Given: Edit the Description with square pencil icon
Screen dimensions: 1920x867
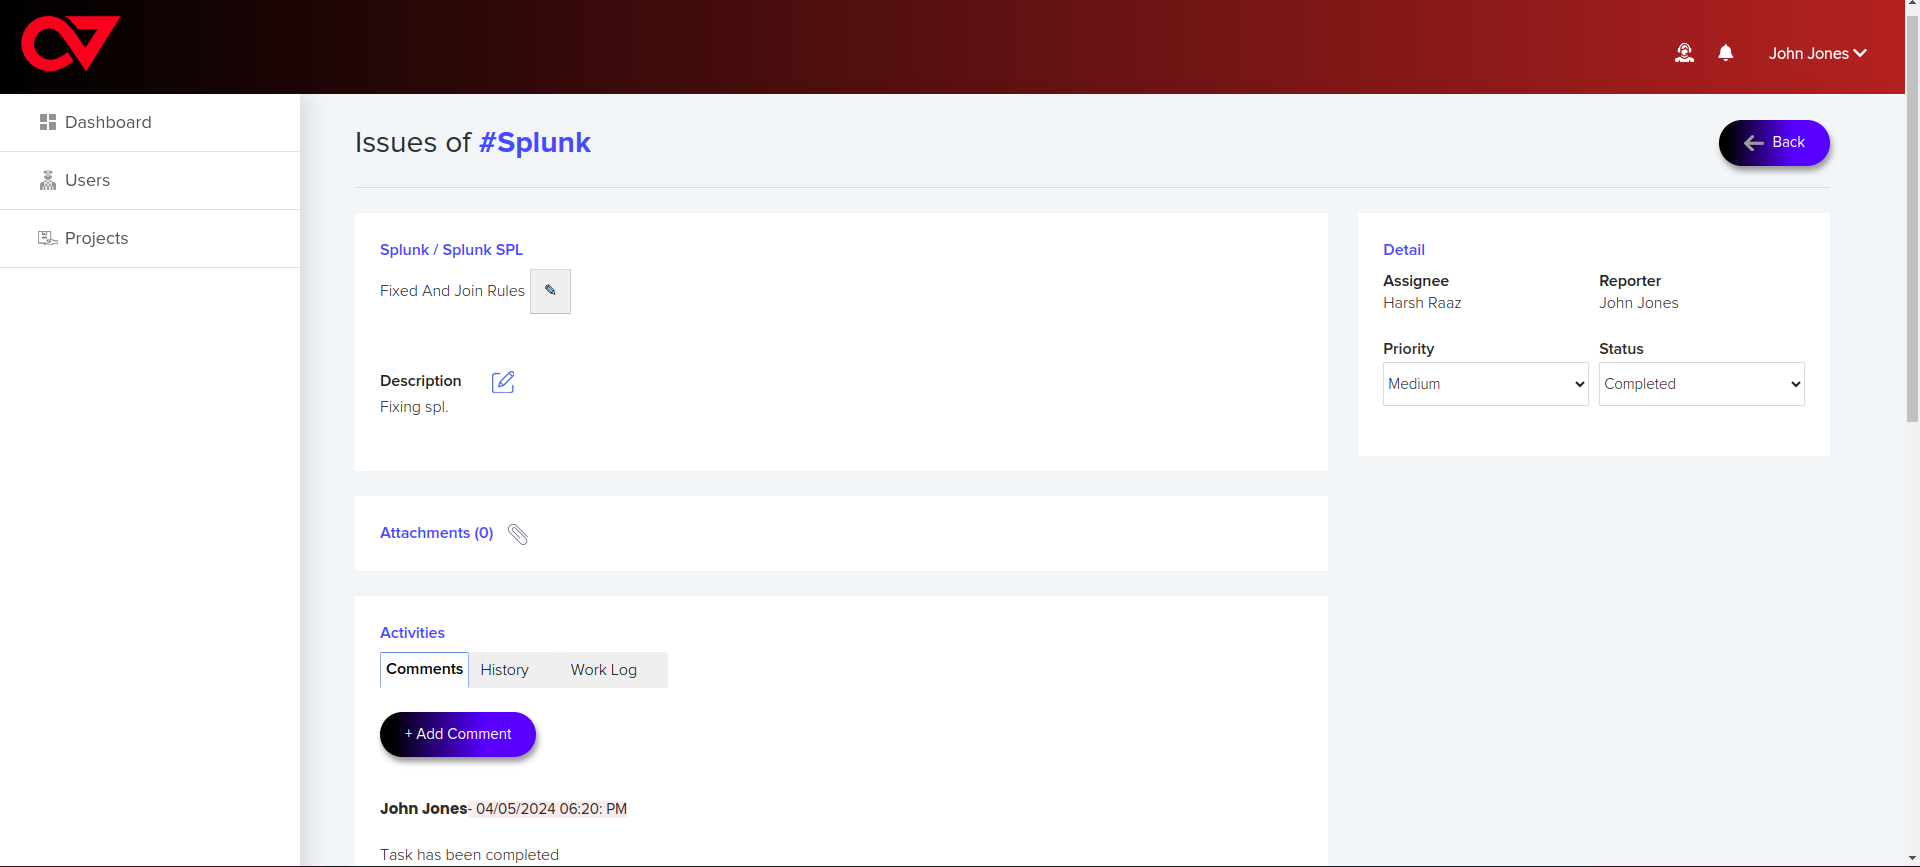Looking at the screenshot, I should coord(503,382).
